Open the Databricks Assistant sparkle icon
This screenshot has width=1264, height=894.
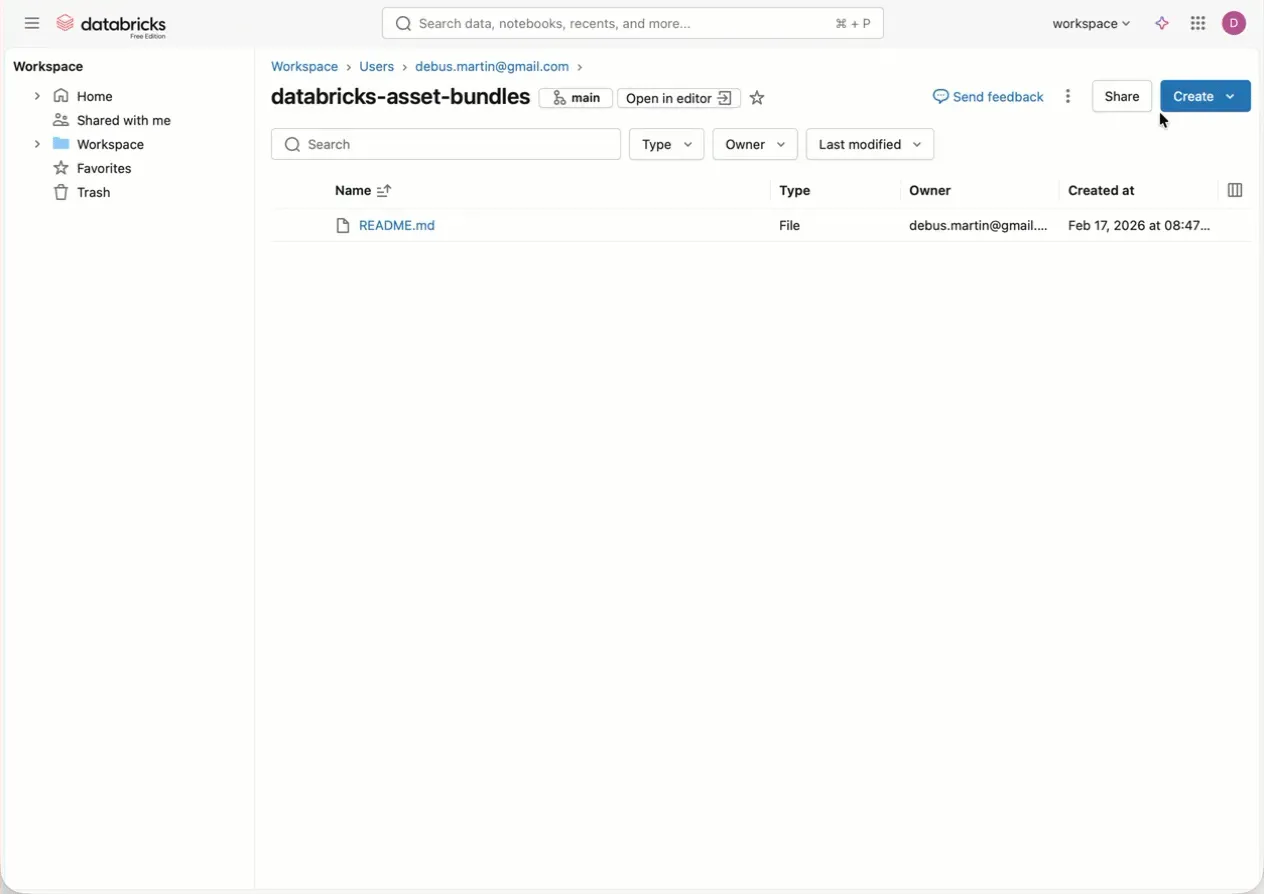coord(1162,23)
